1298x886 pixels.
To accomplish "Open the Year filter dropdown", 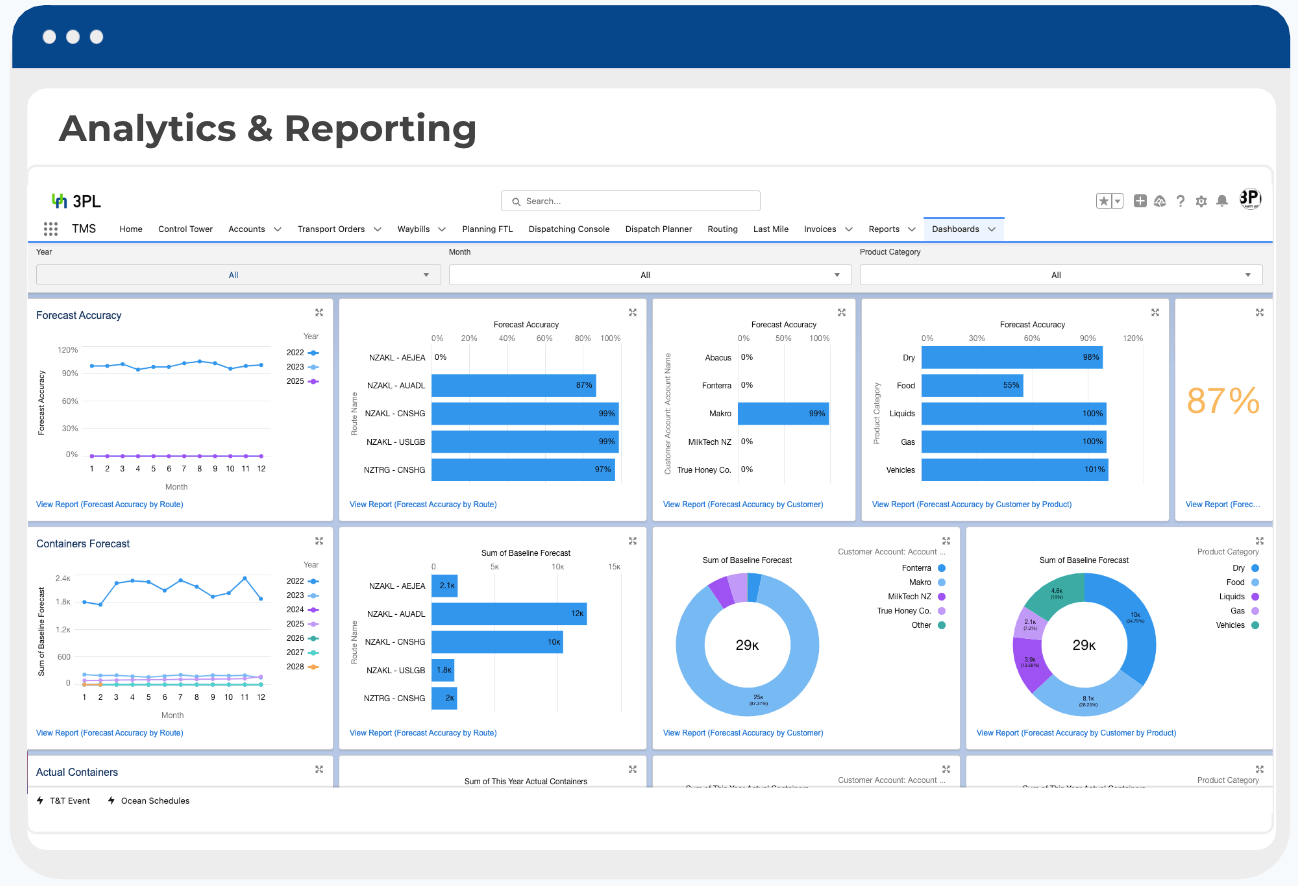I will 238,275.
